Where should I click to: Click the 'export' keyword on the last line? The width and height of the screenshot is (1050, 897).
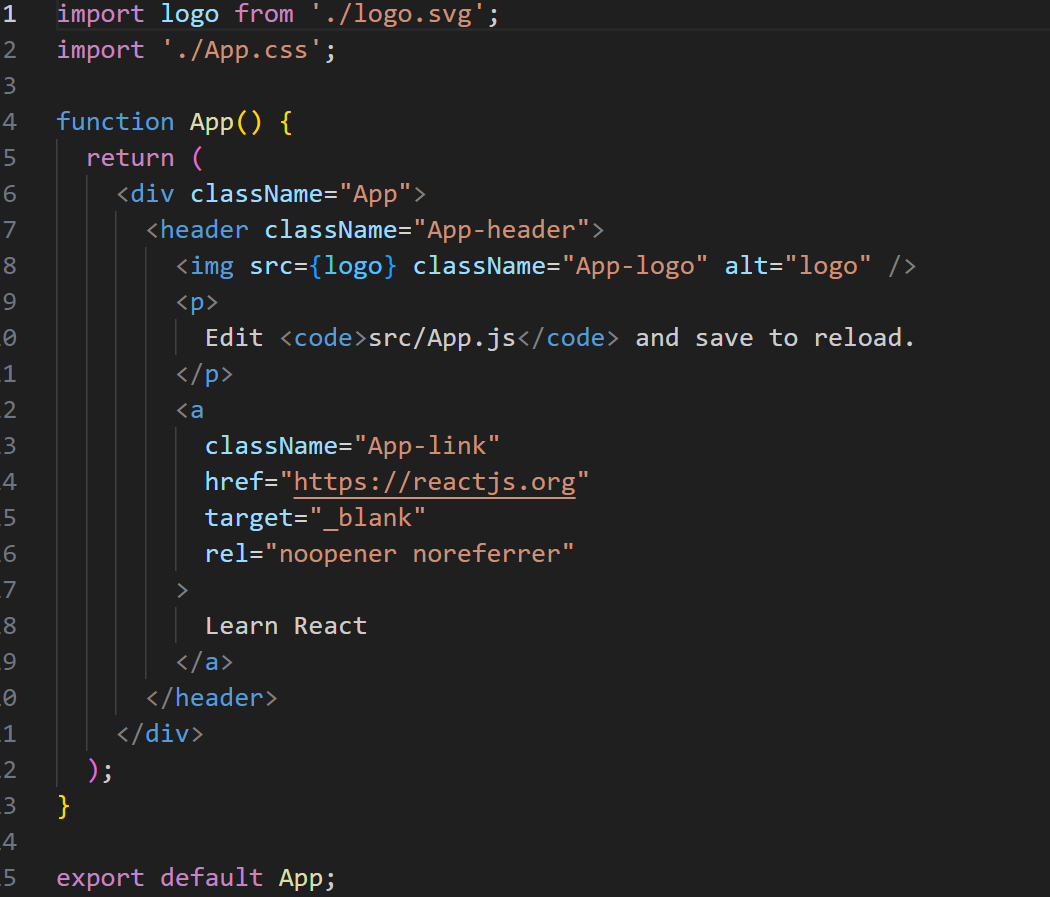100,878
